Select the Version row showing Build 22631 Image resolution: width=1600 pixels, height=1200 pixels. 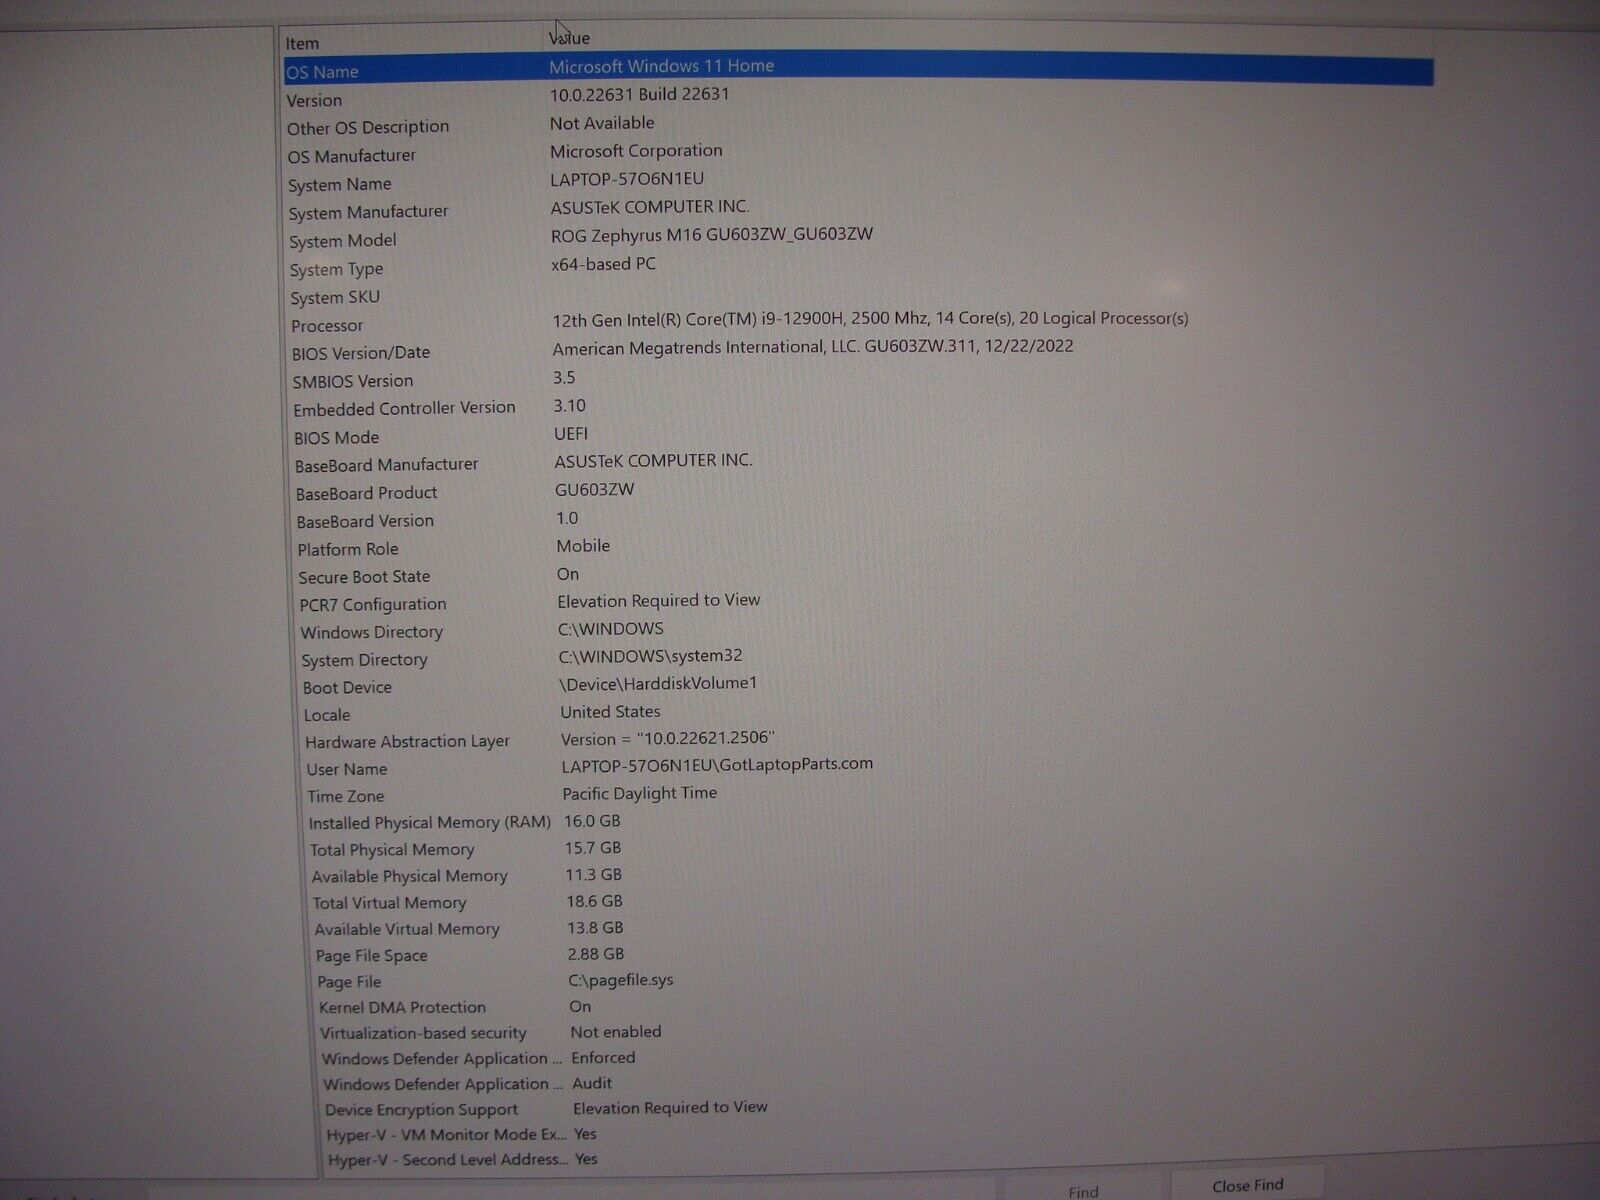(x=859, y=97)
